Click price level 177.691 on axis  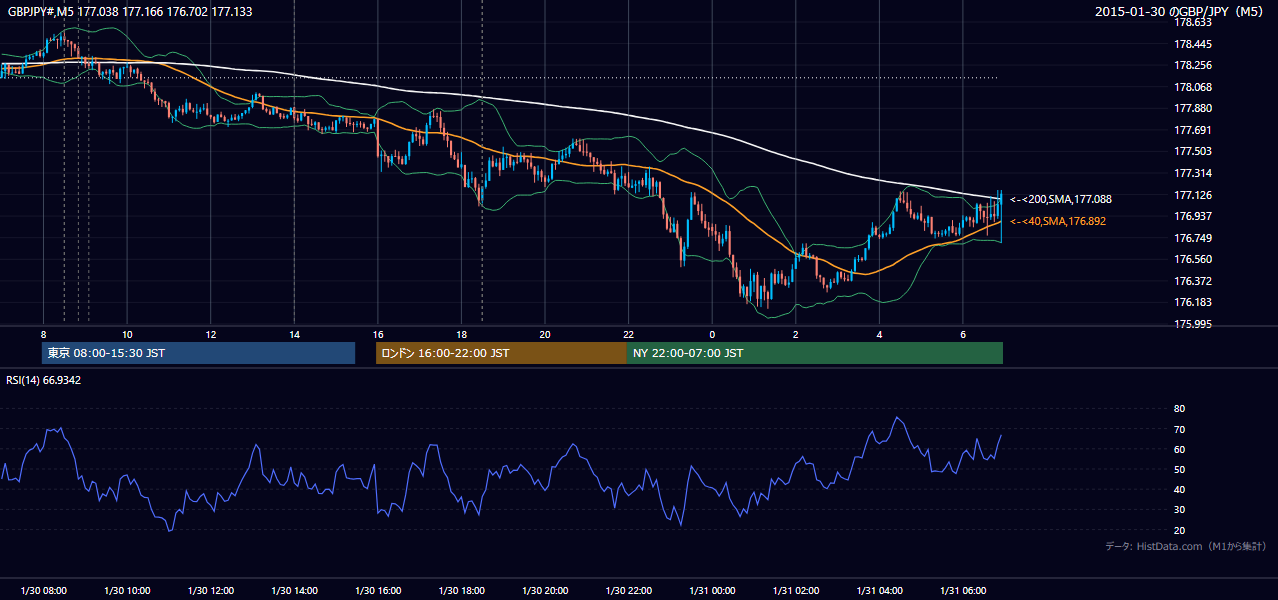(x=1192, y=130)
